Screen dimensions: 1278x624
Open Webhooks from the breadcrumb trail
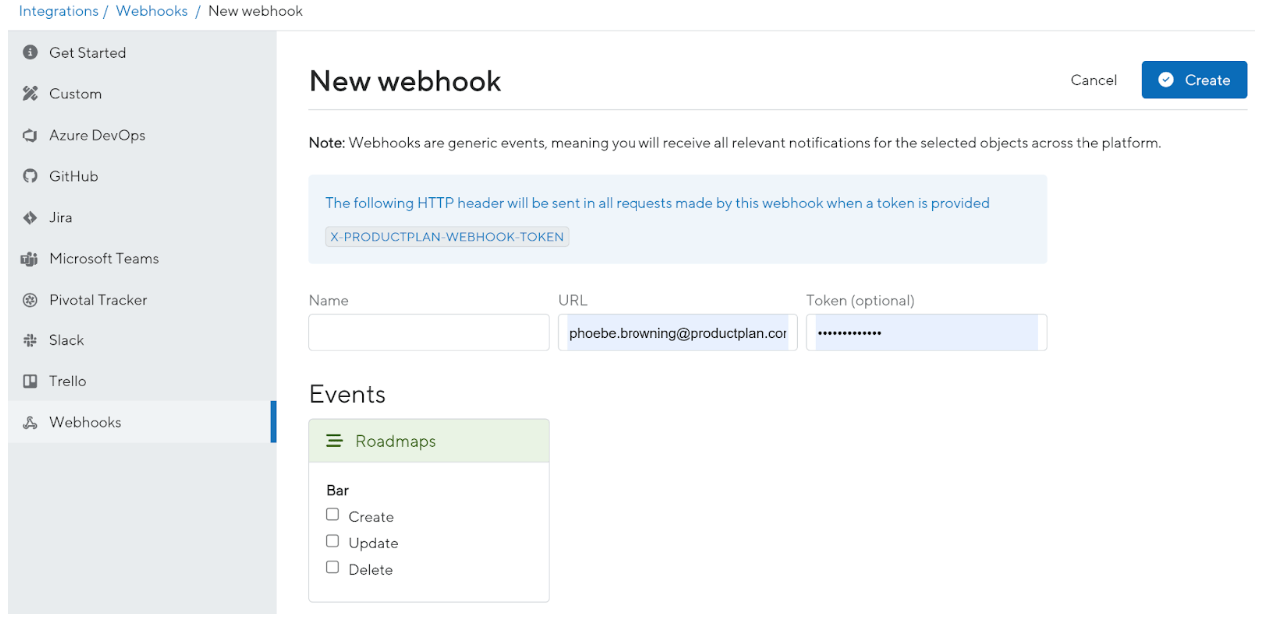[151, 11]
